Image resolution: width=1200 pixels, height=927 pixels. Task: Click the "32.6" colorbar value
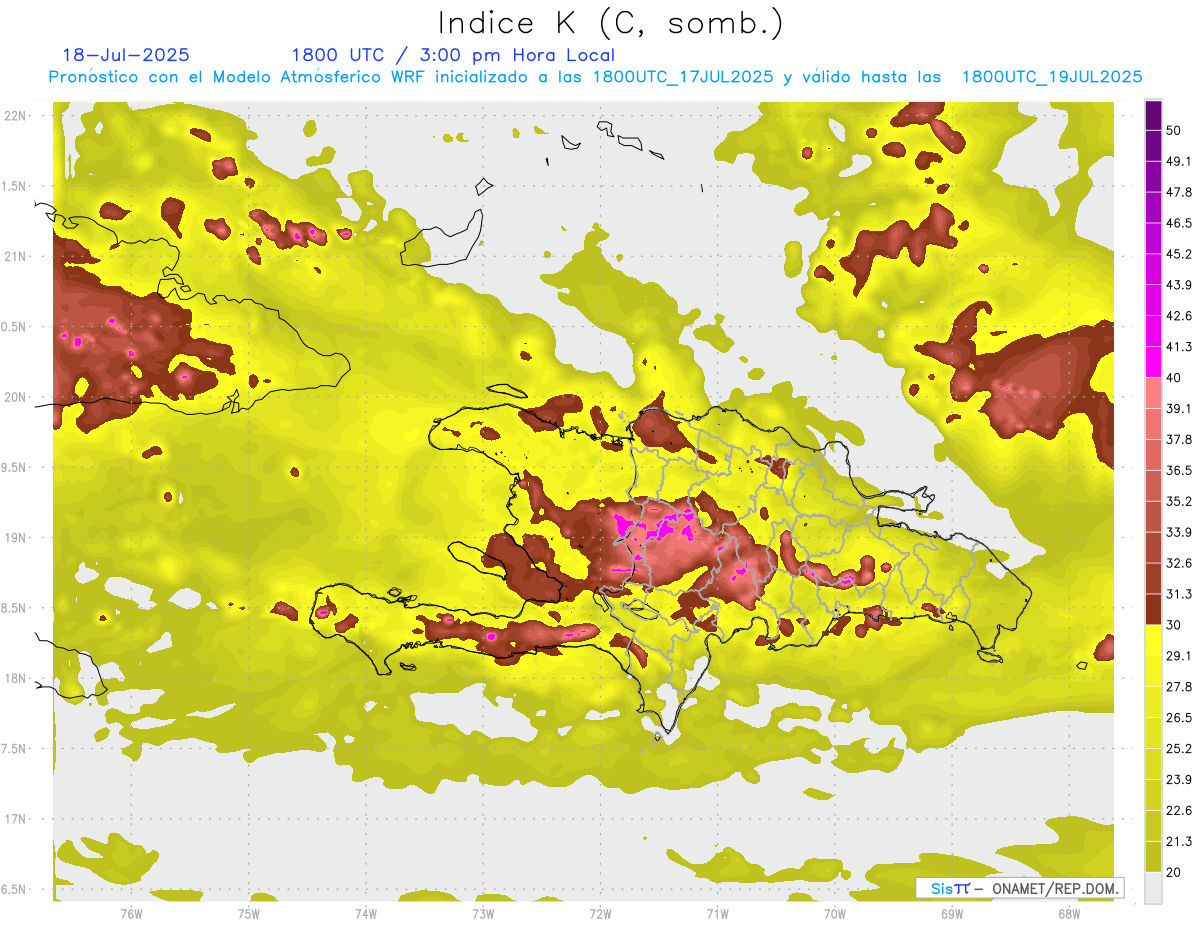(1179, 563)
